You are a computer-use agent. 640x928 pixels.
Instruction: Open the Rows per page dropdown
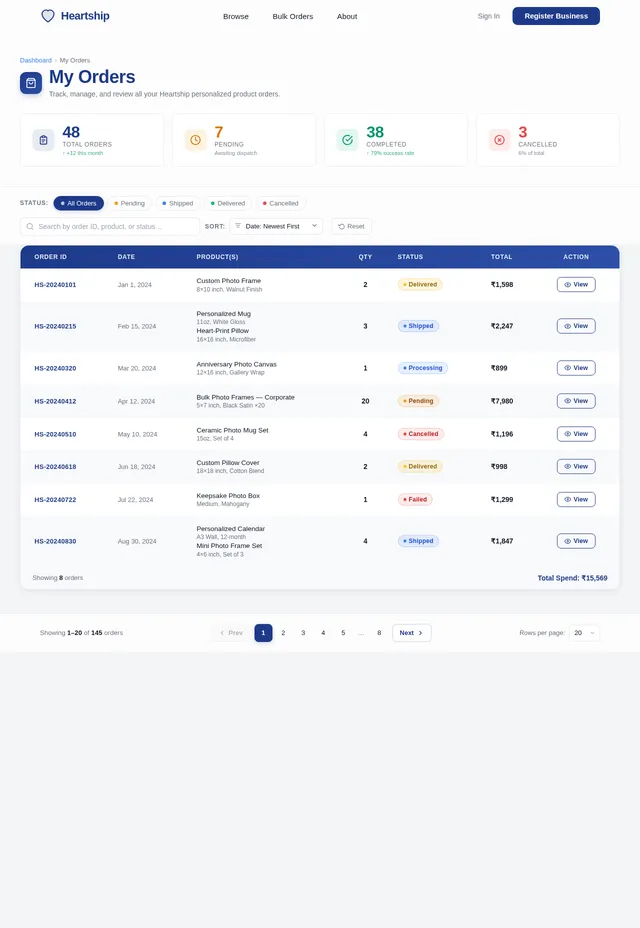(x=584, y=633)
